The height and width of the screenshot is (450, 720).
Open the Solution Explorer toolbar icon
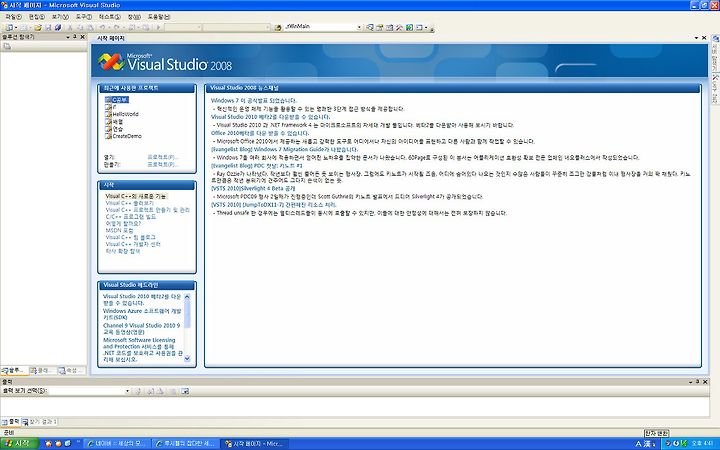tap(370, 28)
